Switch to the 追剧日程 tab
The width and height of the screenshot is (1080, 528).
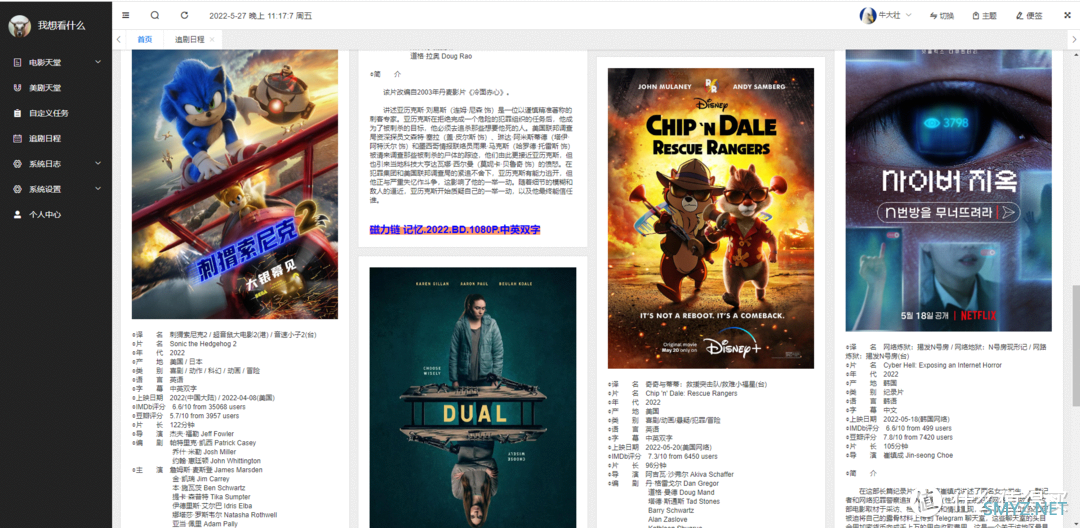tap(189, 39)
